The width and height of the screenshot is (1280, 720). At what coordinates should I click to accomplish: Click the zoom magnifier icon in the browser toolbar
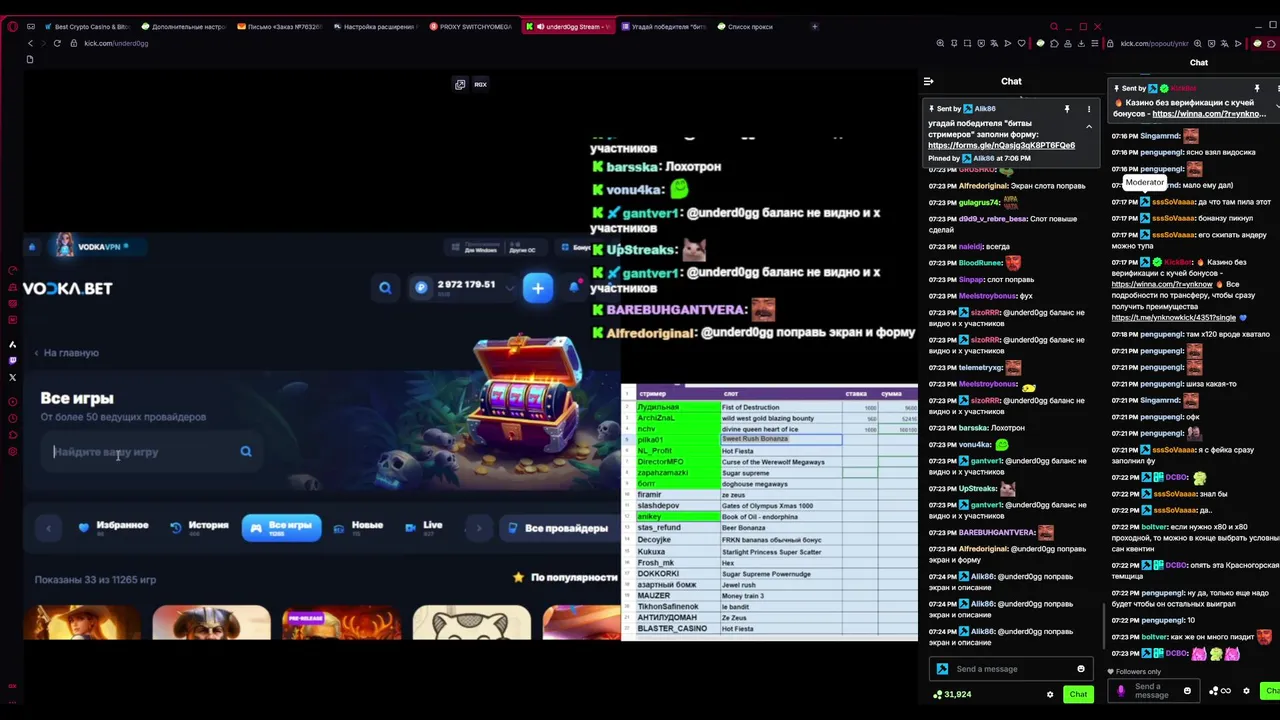click(940, 43)
